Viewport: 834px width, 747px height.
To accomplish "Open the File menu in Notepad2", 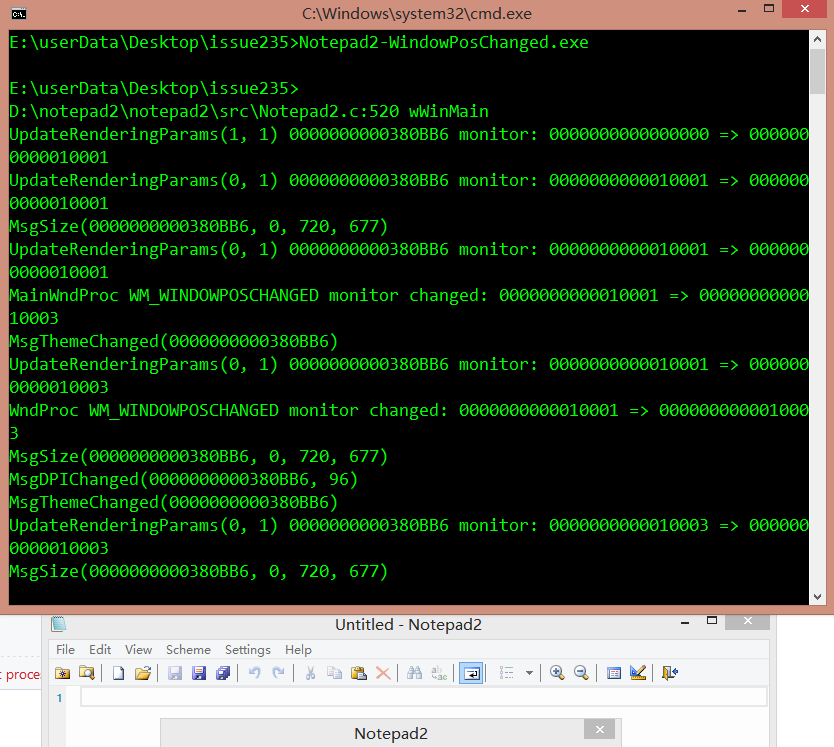I will [65, 650].
